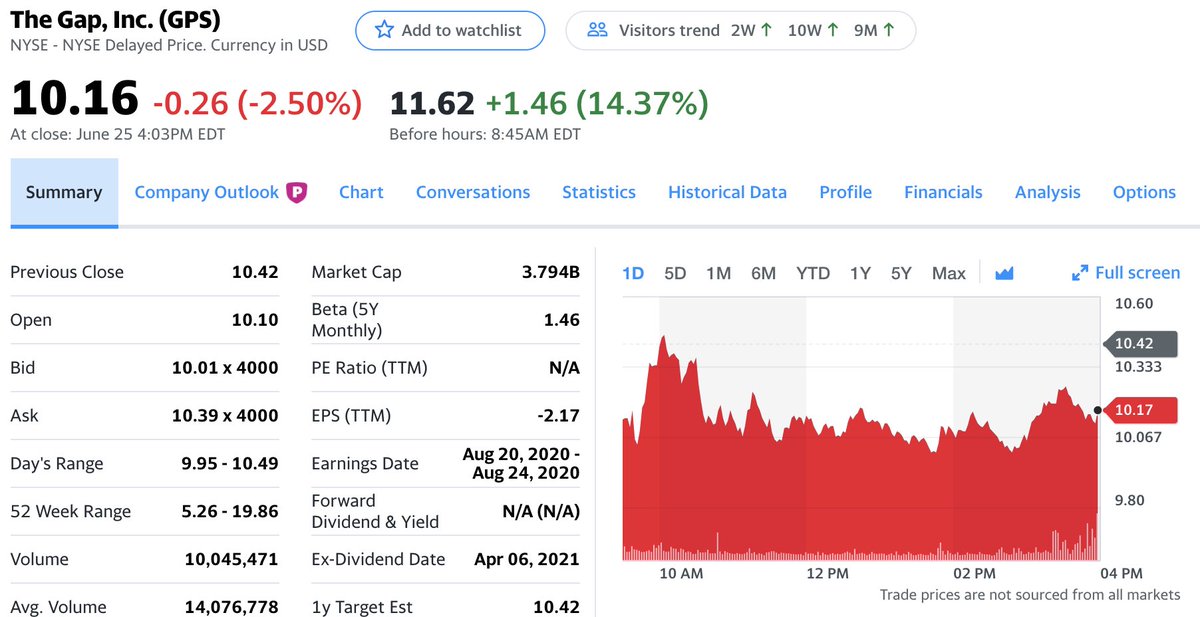Go to the Conversations tab
The image size is (1200, 617).
pyautogui.click(x=473, y=192)
